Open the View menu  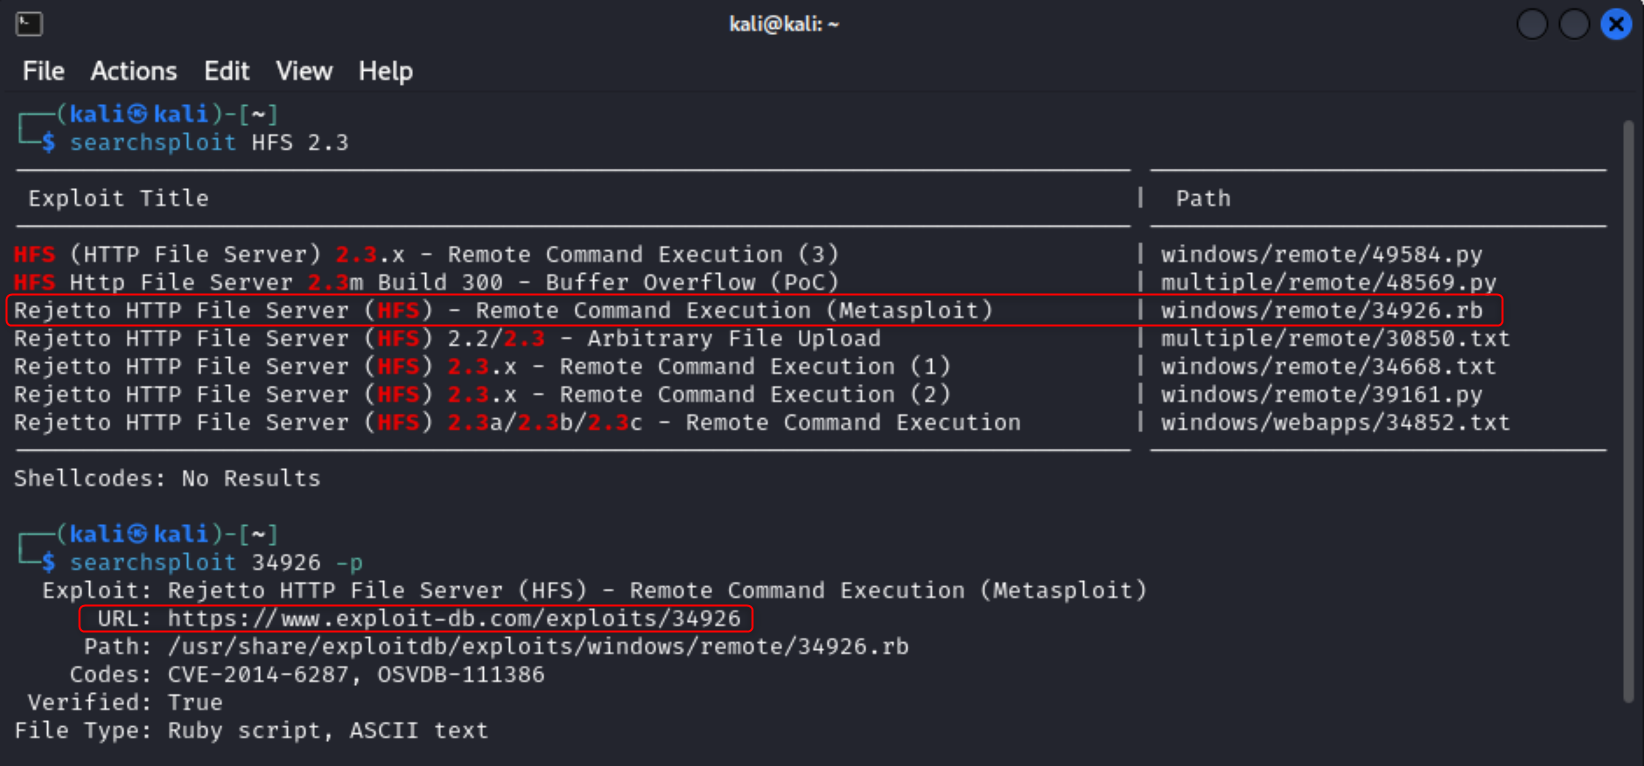[x=304, y=71]
